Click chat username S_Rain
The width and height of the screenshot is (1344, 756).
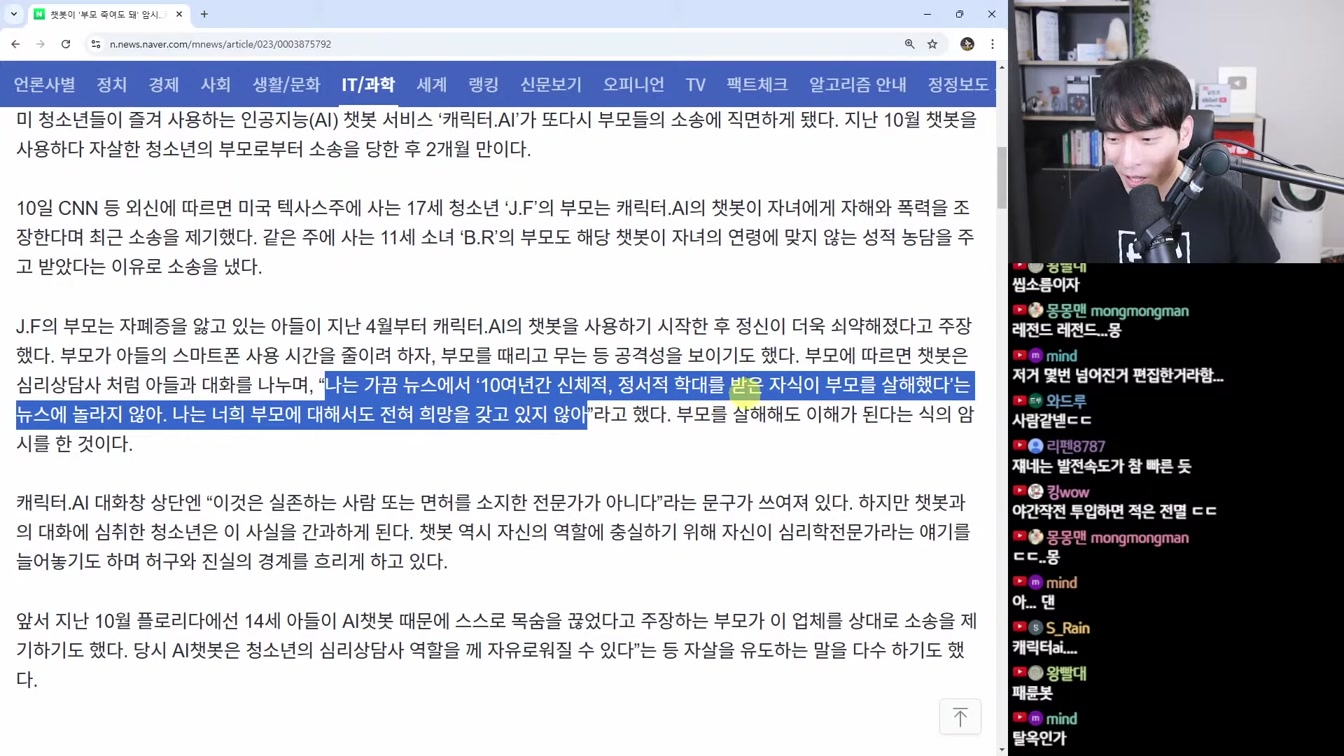1068,628
